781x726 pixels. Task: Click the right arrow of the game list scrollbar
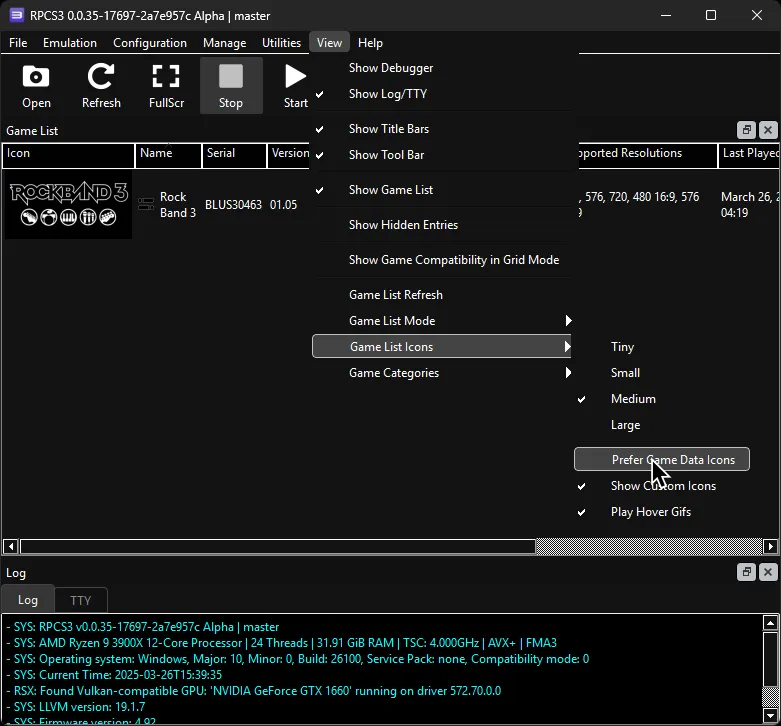click(x=770, y=546)
